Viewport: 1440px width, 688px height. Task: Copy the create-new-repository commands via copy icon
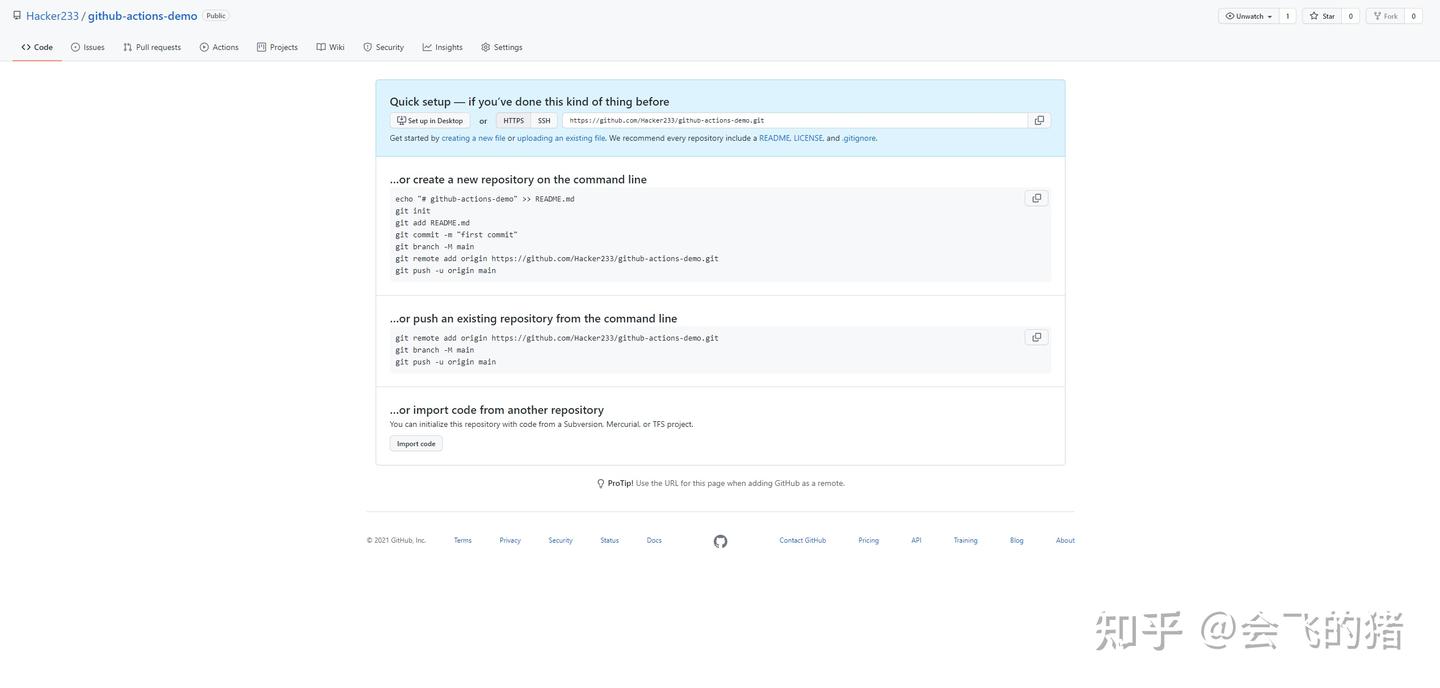pos(1036,198)
